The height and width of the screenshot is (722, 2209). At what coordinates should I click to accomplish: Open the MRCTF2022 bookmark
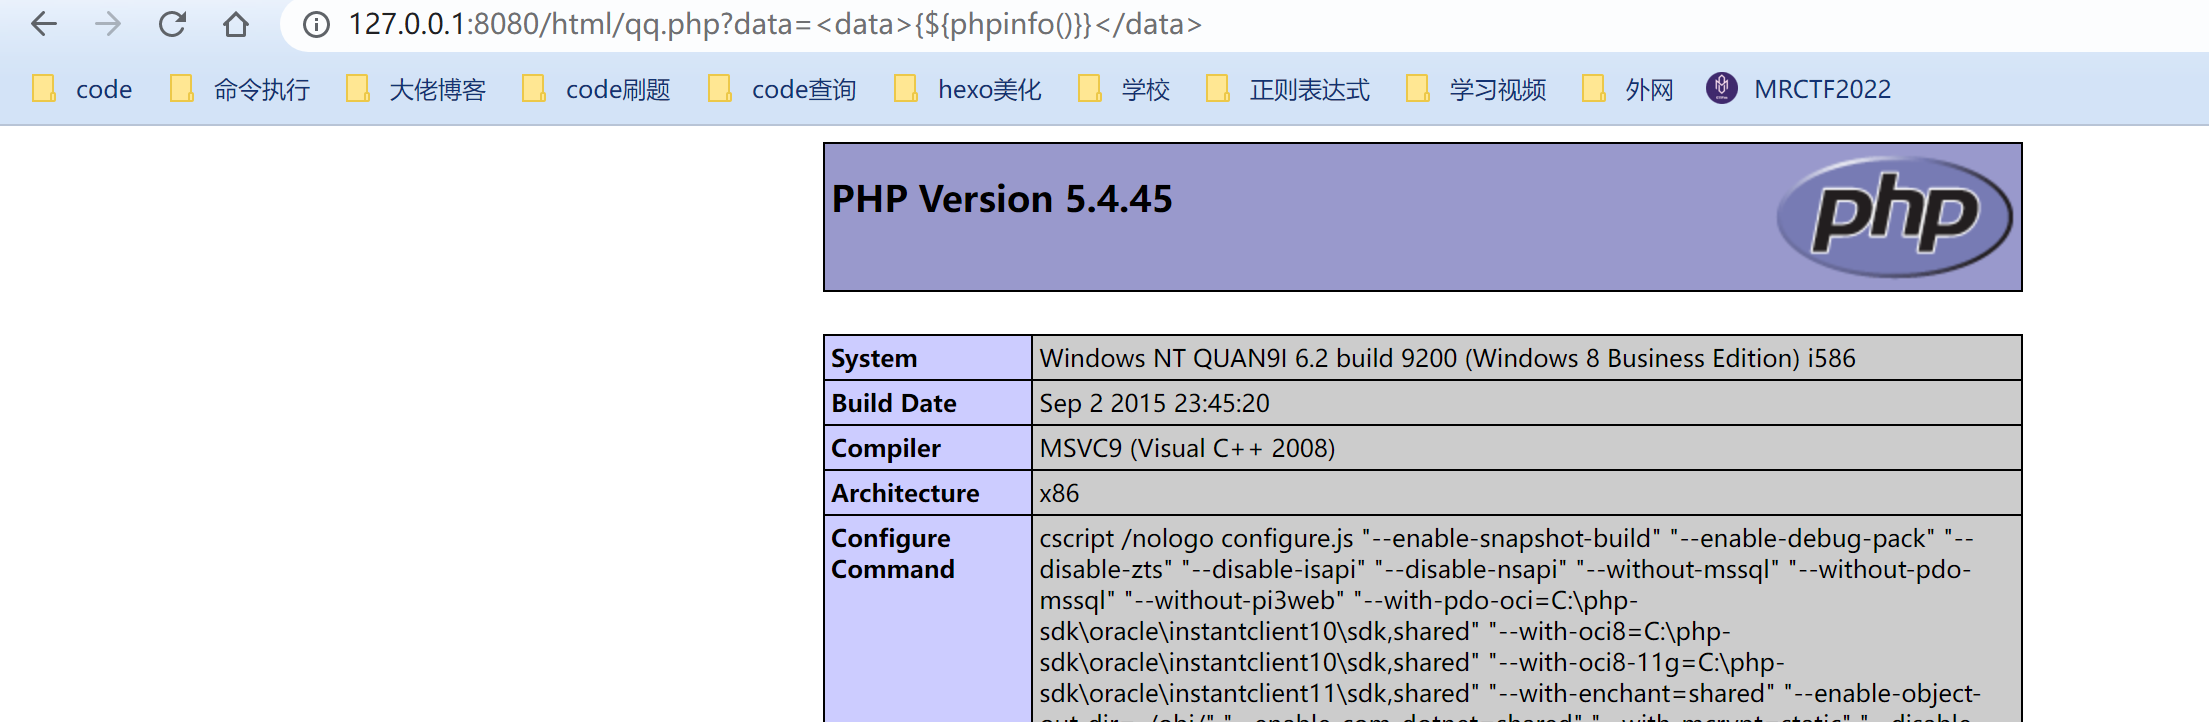(x=1799, y=89)
